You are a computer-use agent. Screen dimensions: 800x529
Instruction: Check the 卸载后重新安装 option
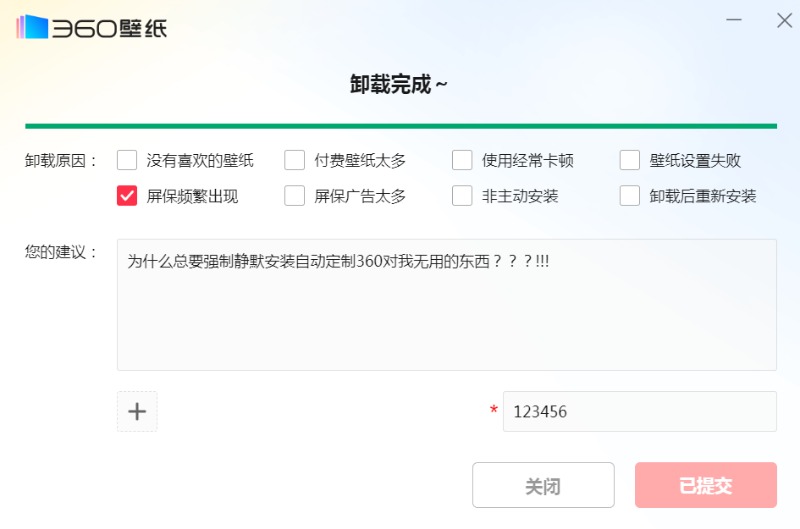tap(630, 195)
